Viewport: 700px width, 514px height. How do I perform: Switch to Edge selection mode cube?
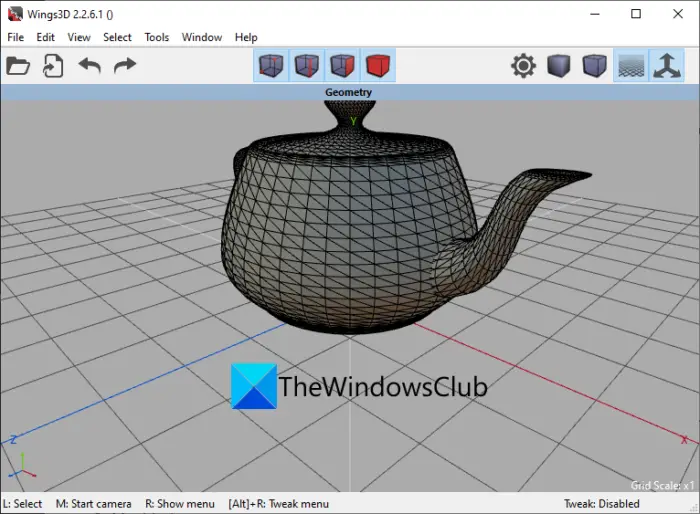point(307,66)
